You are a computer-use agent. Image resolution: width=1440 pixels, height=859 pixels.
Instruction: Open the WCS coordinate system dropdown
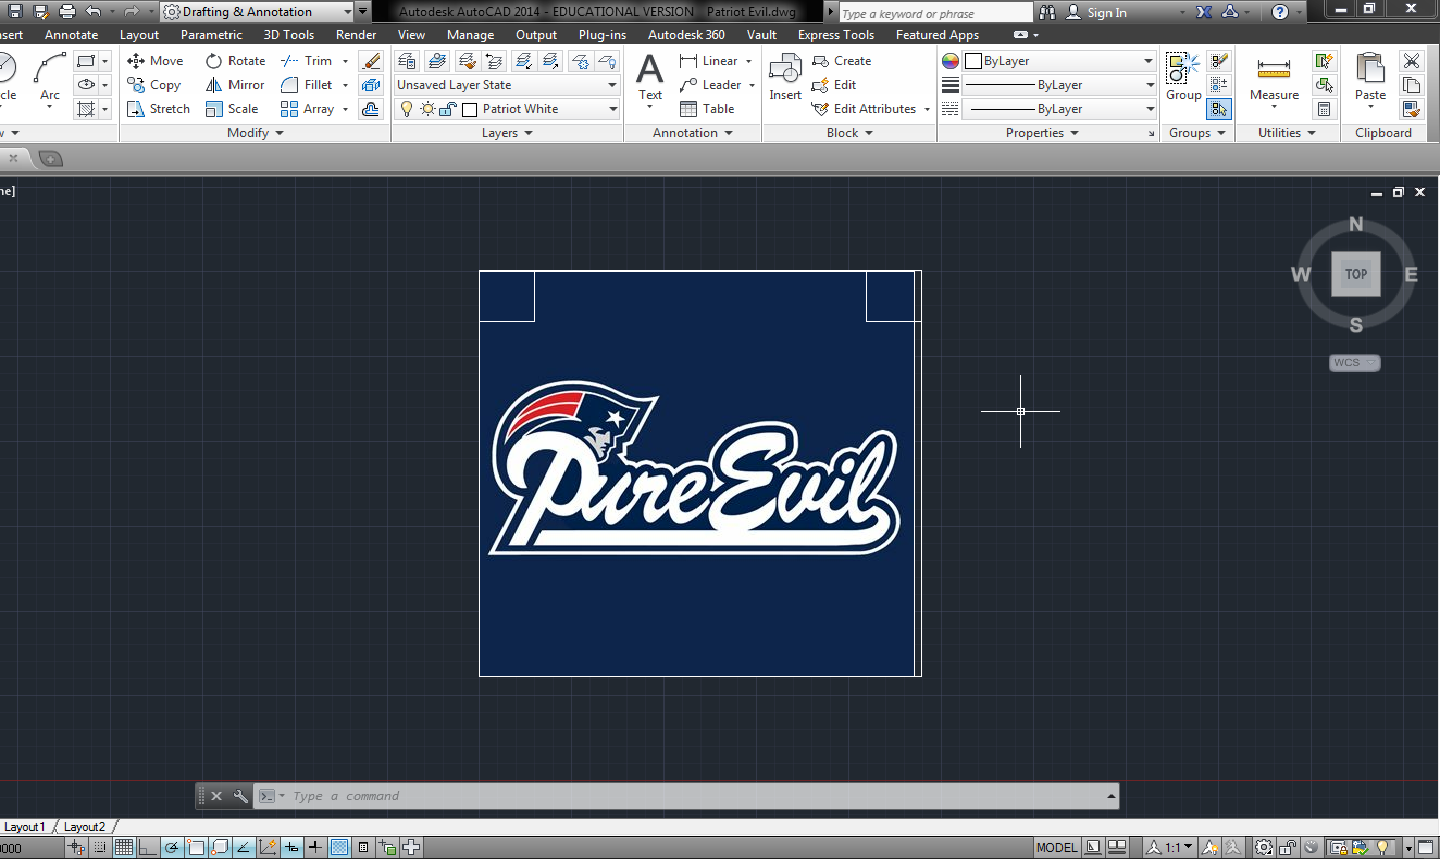pos(1355,362)
